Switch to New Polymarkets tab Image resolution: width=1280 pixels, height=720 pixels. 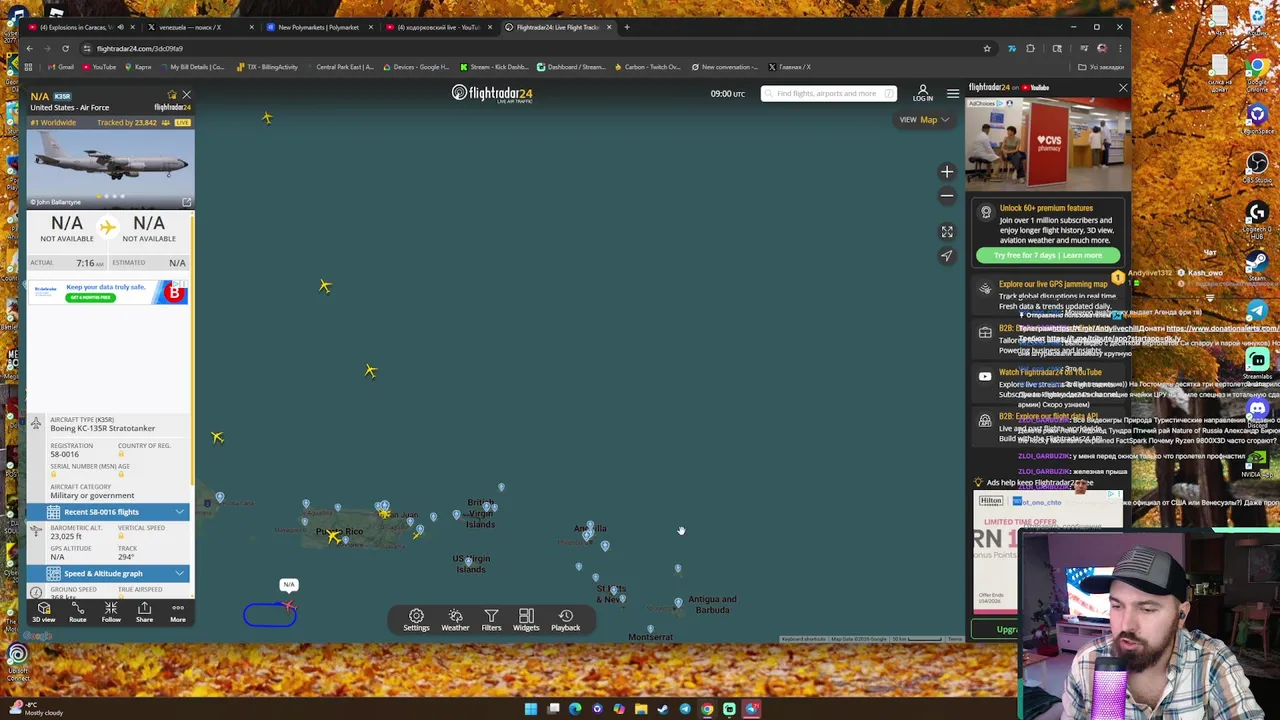318,27
